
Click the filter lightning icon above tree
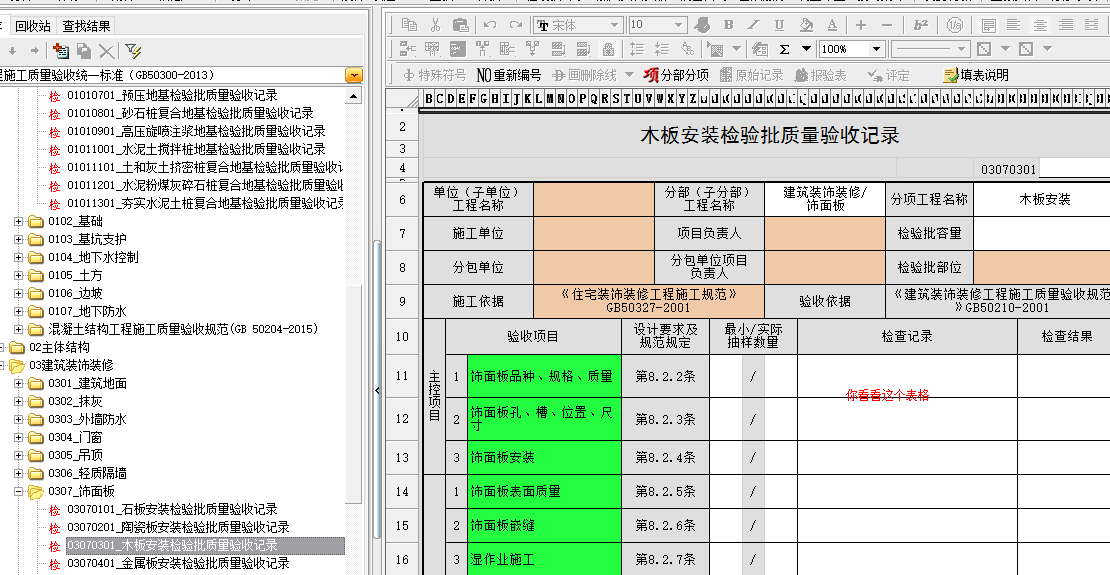[x=133, y=50]
